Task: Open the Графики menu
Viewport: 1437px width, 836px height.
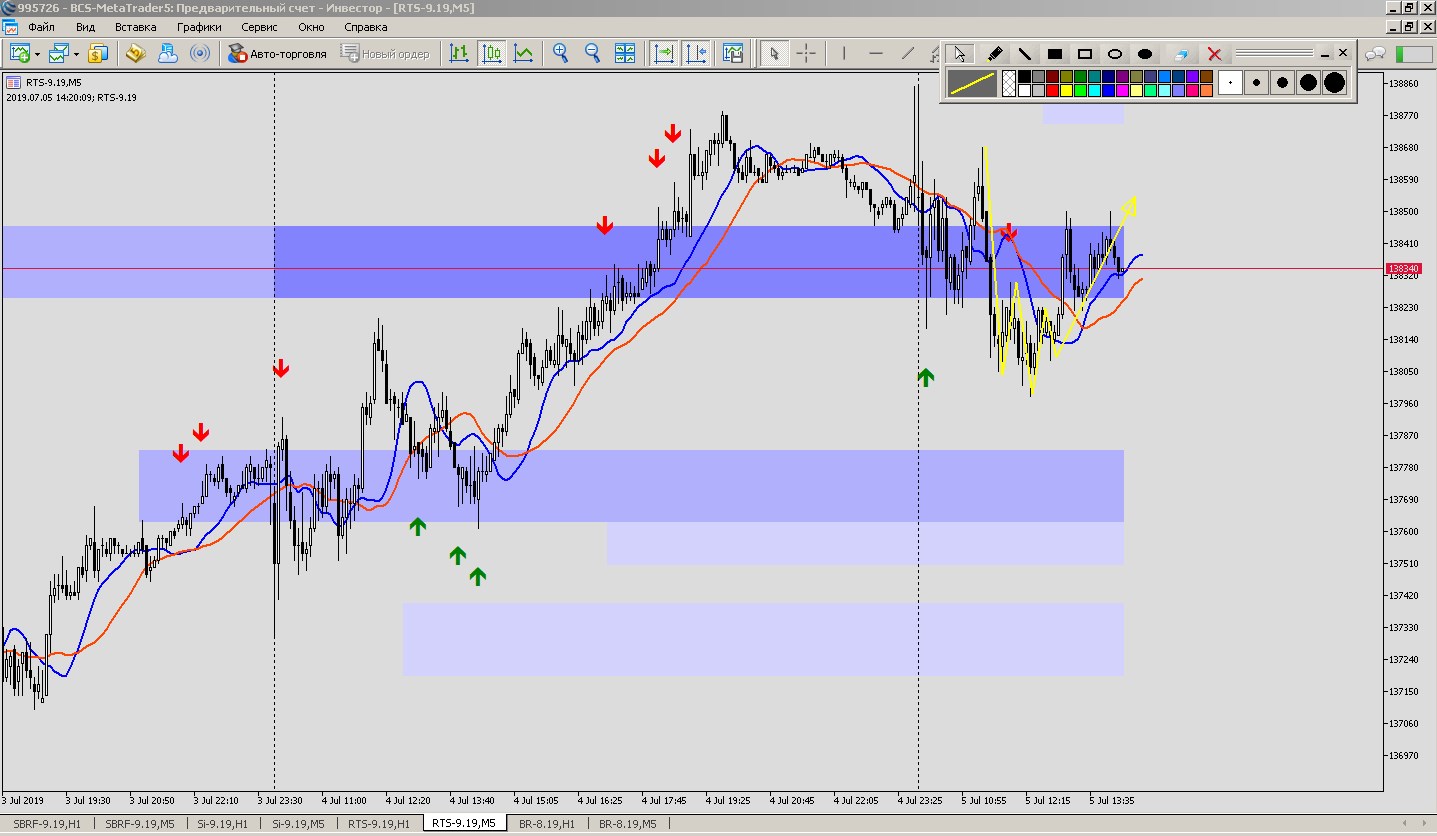Action: pos(199,27)
